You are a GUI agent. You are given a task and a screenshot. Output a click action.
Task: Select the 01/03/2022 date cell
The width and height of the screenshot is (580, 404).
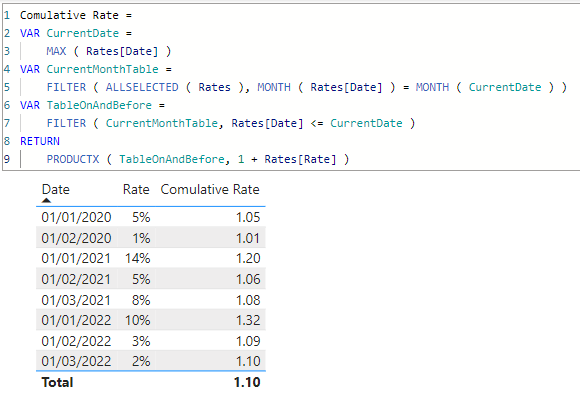pos(76,361)
